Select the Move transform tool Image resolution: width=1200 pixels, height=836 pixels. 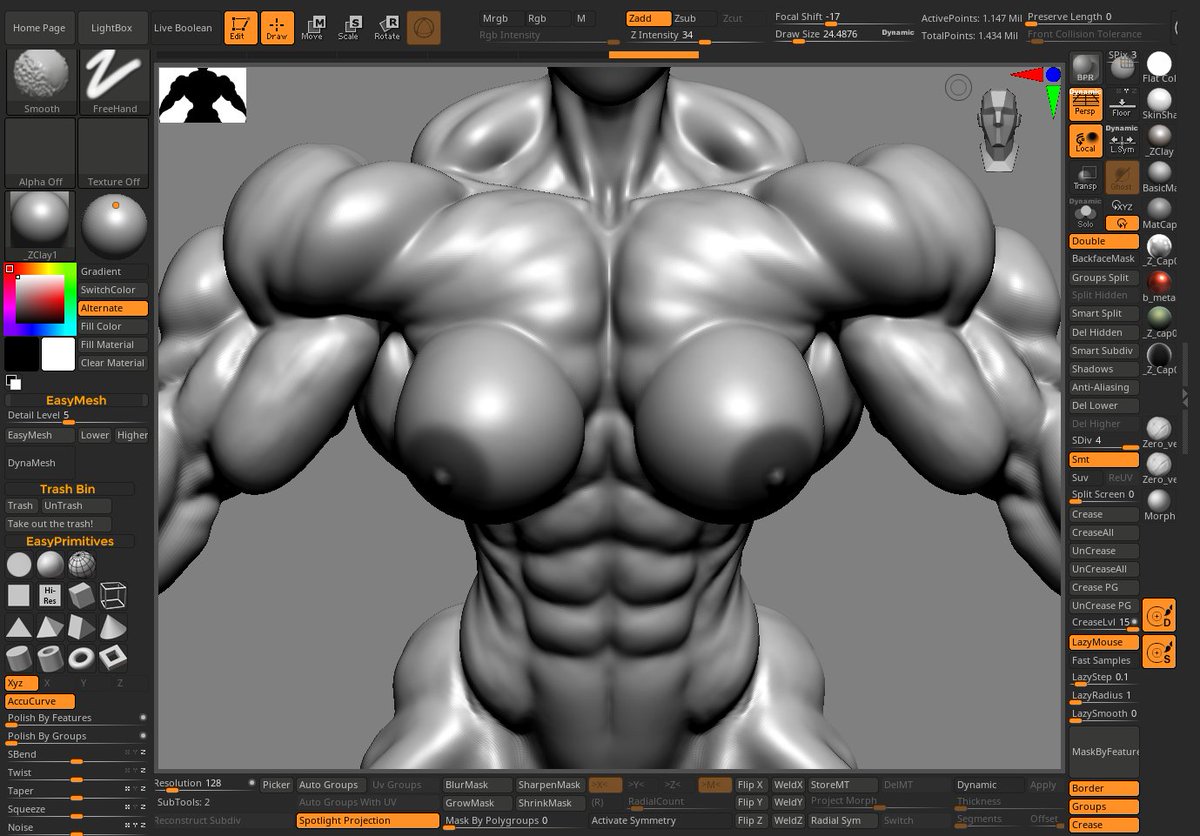(312, 28)
